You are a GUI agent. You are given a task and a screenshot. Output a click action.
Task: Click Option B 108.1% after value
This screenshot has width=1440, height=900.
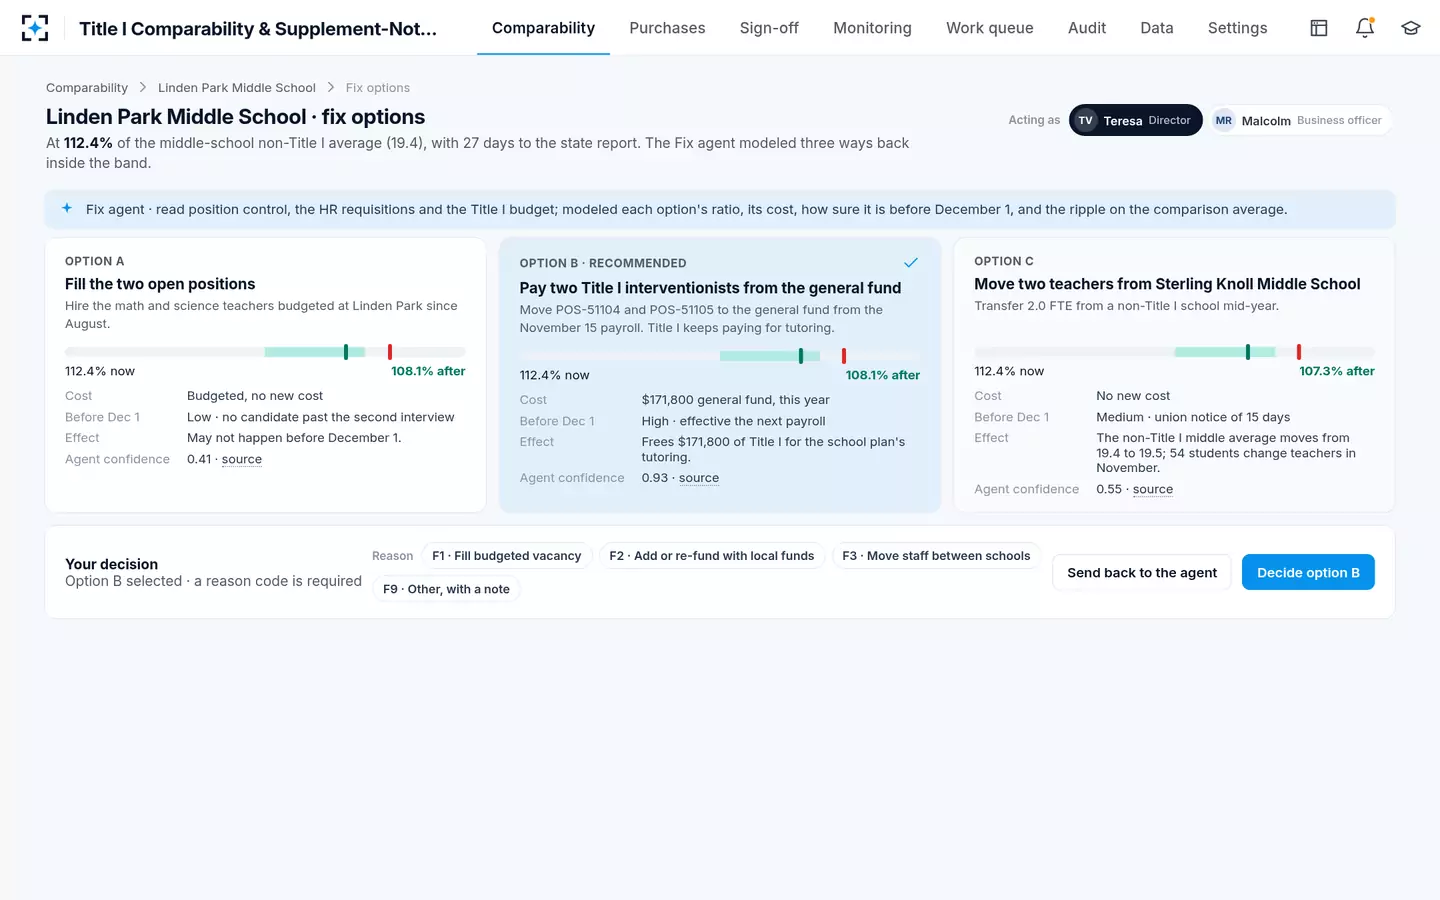[x=883, y=375]
